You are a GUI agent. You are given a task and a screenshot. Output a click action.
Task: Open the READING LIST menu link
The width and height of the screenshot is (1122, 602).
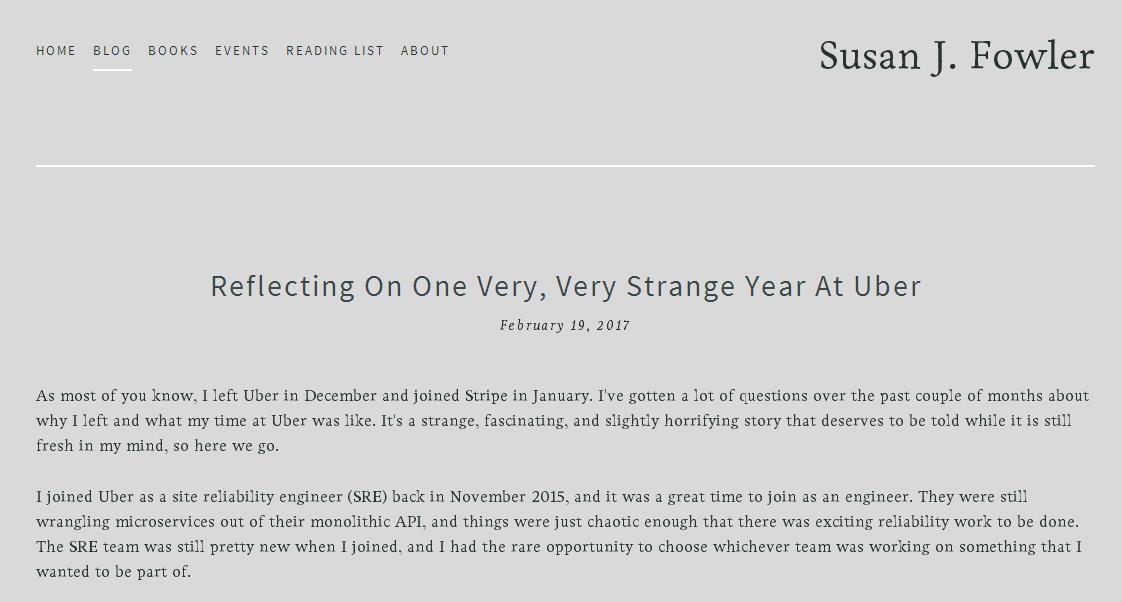[x=335, y=51]
